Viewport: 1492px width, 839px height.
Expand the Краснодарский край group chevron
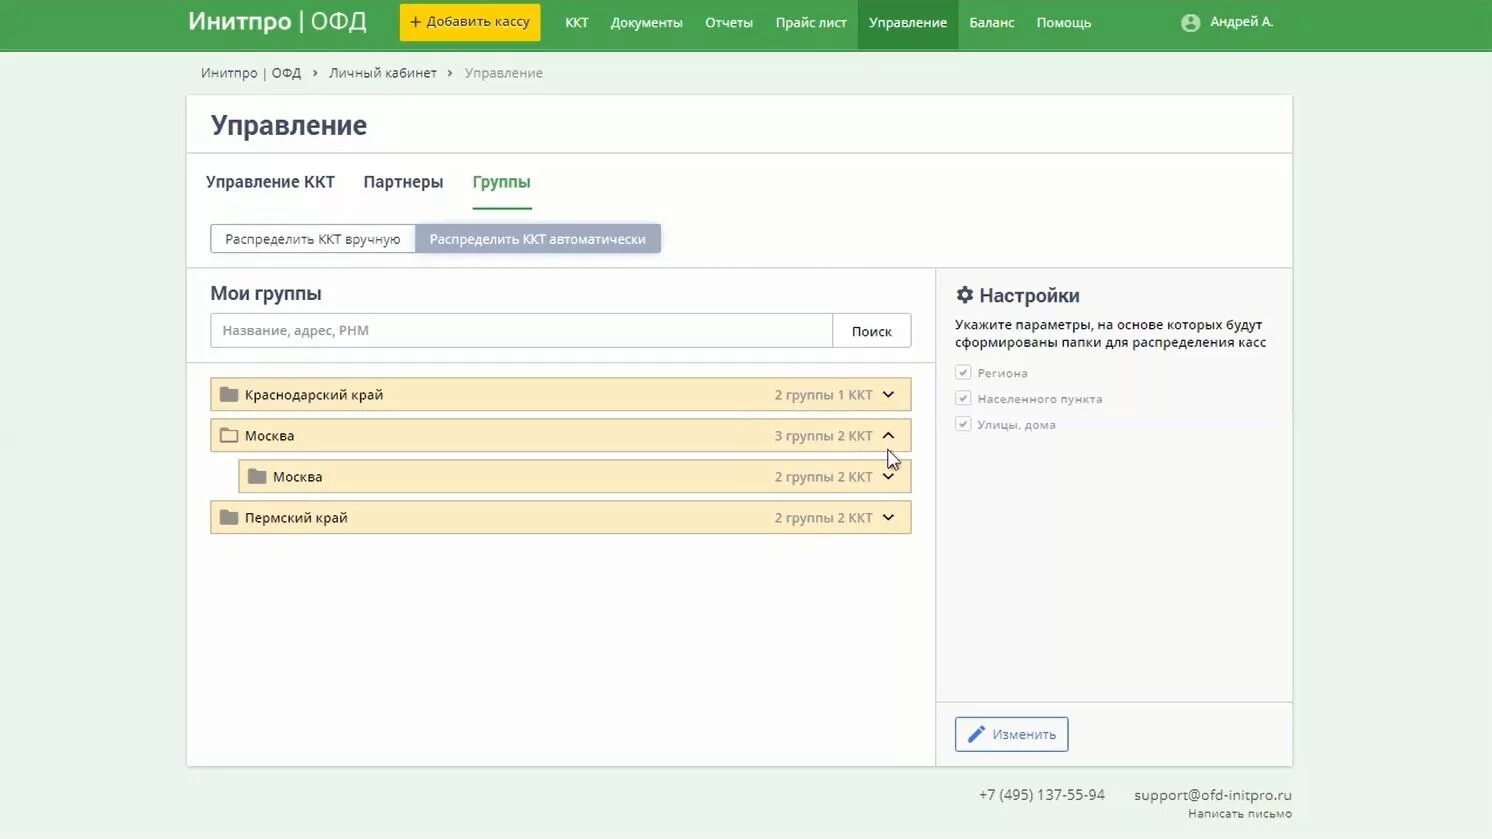pos(888,394)
